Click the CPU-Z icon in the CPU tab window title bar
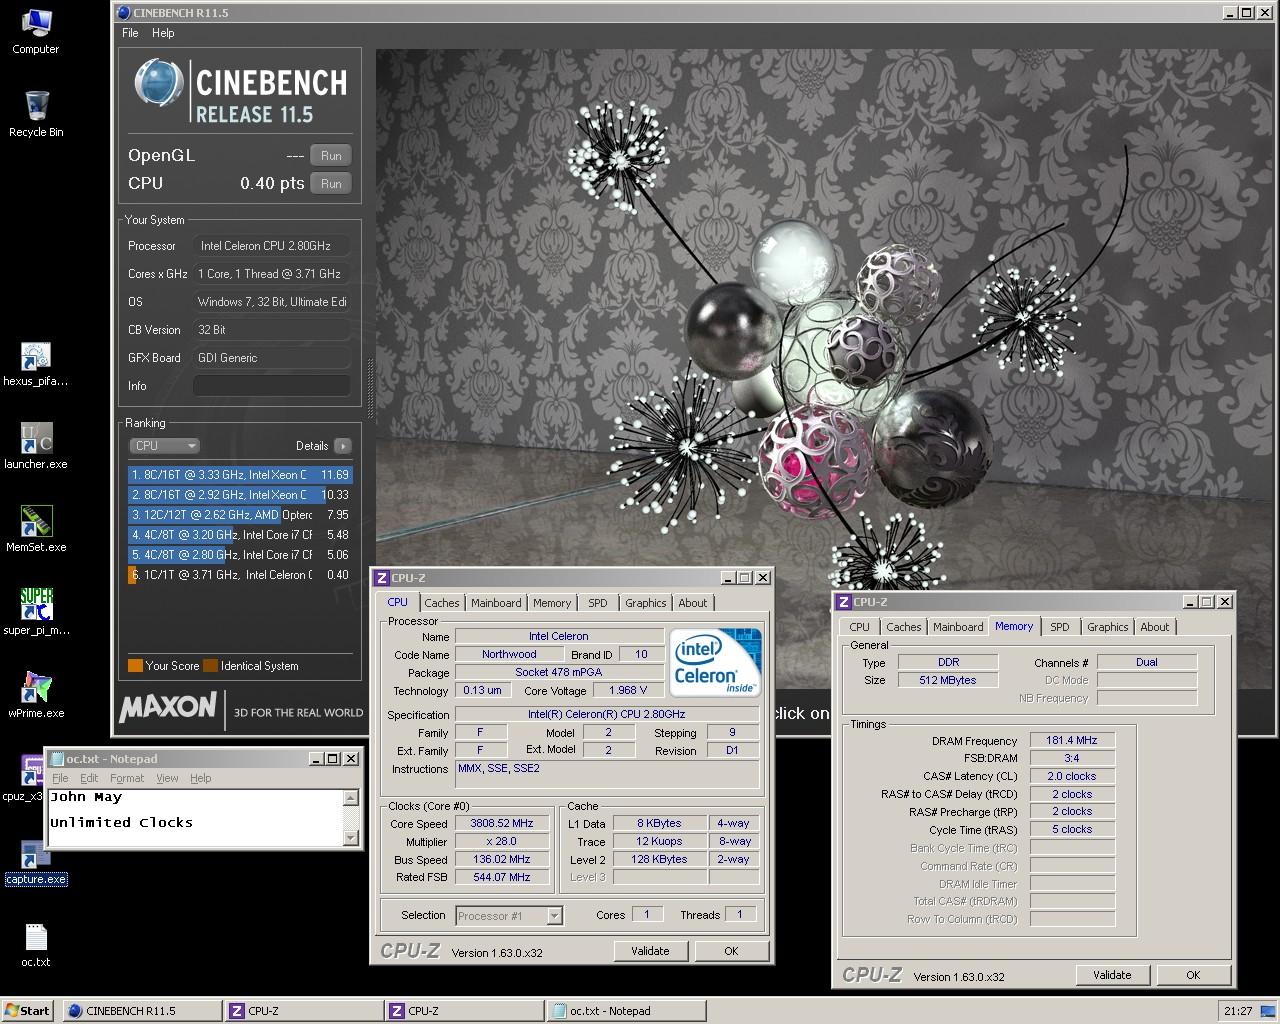 point(381,578)
